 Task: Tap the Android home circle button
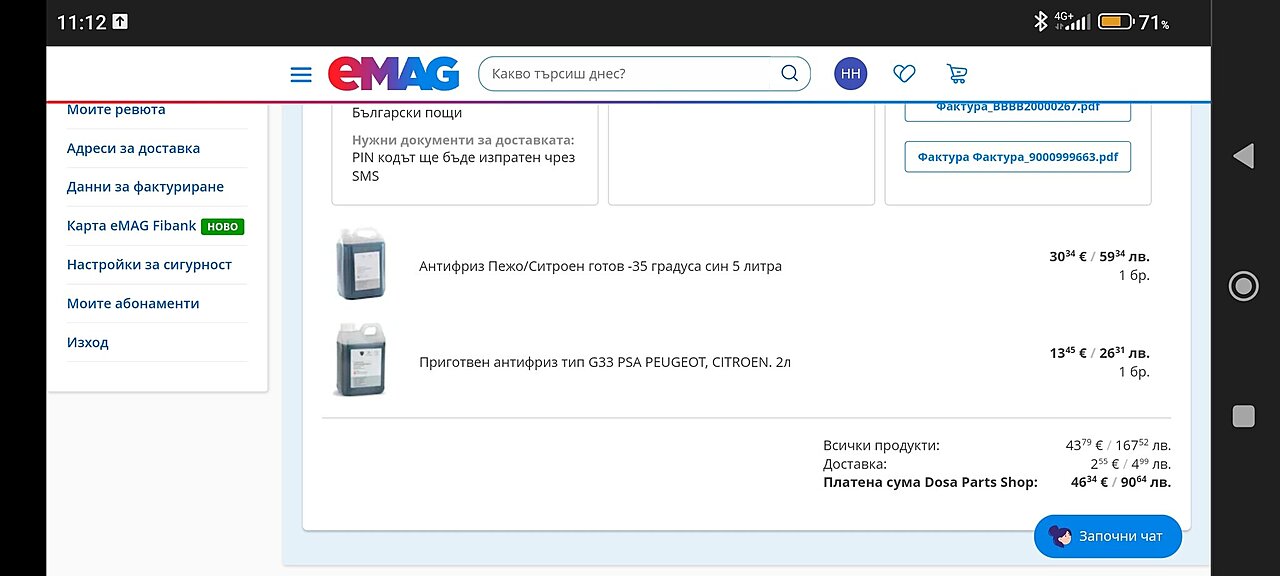[1243, 286]
